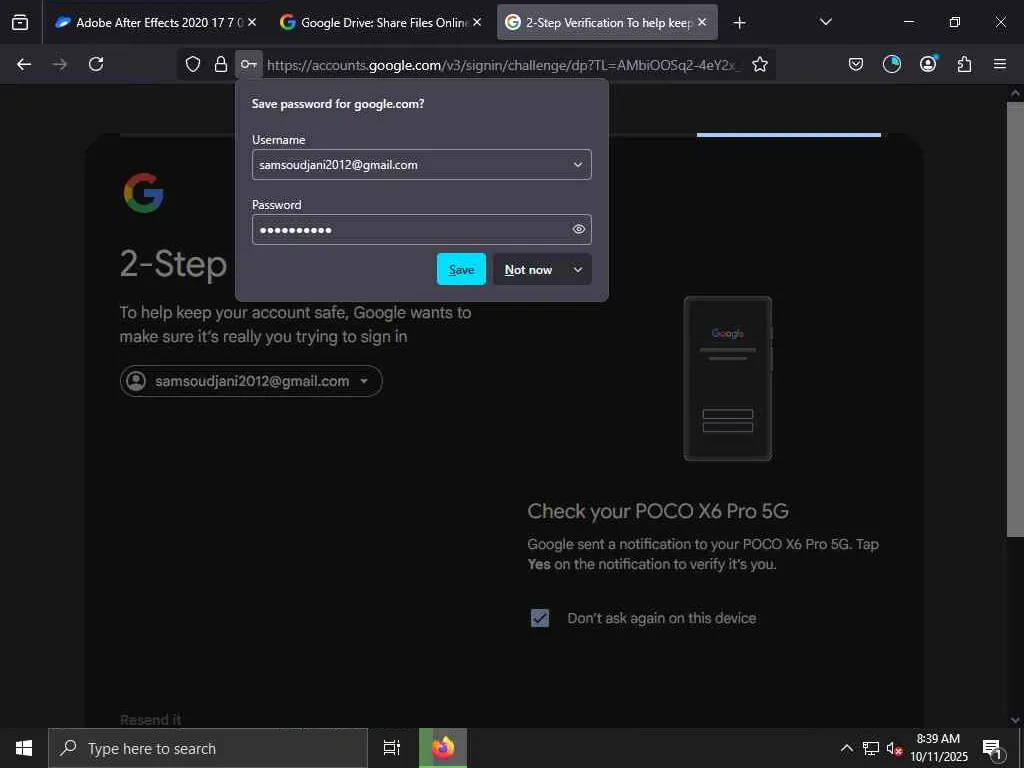
Task: Go forward with the forward arrow
Action: coord(59,64)
